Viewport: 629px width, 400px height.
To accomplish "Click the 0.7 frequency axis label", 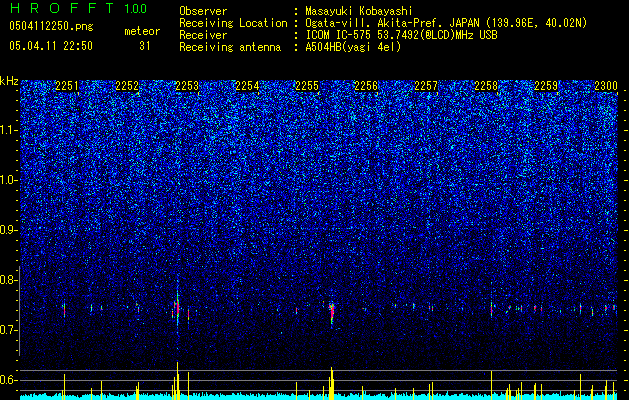I will pyautogui.click(x=8, y=330).
